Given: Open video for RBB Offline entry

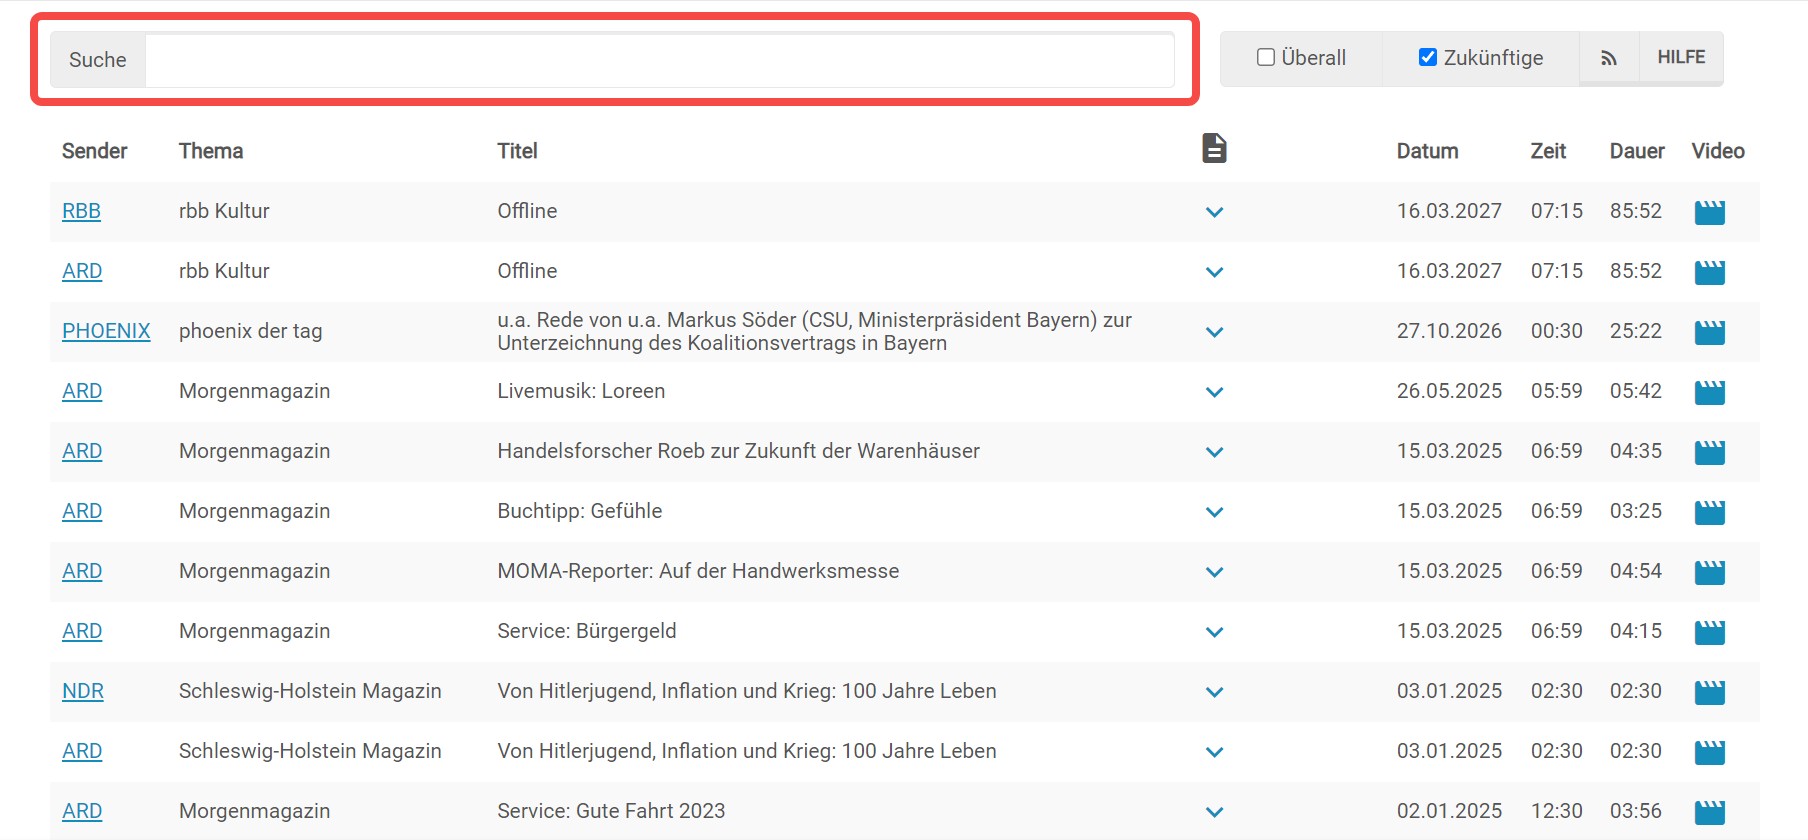Looking at the screenshot, I should 1709,212.
